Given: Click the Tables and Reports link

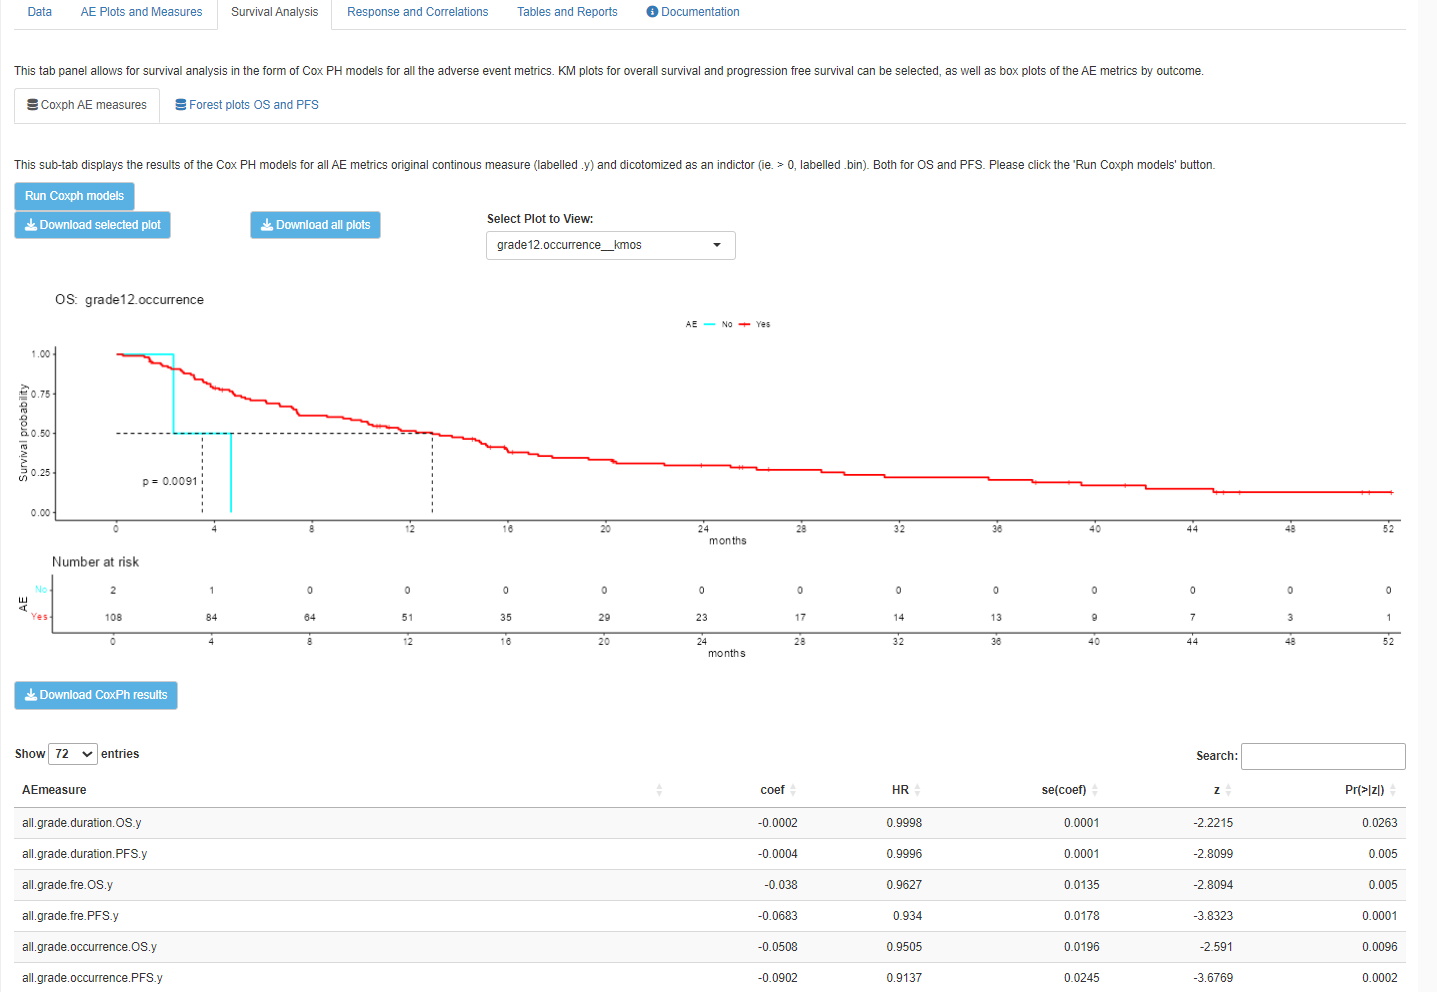Looking at the screenshot, I should coord(567,11).
